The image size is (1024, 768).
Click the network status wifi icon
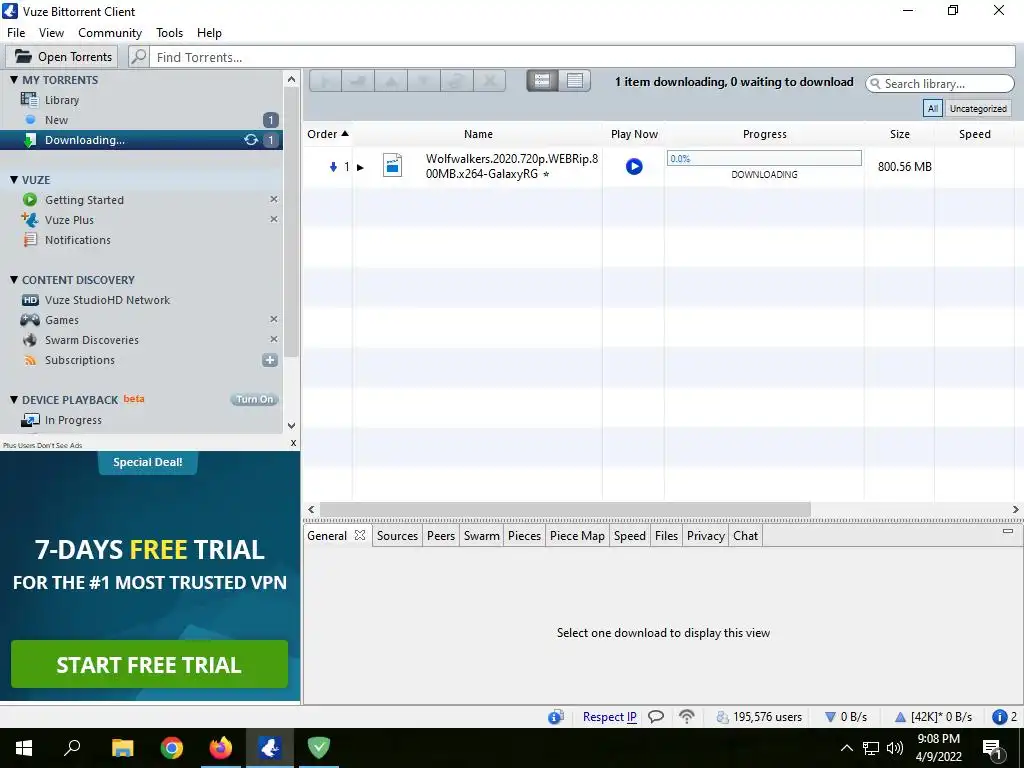click(x=686, y=716)
